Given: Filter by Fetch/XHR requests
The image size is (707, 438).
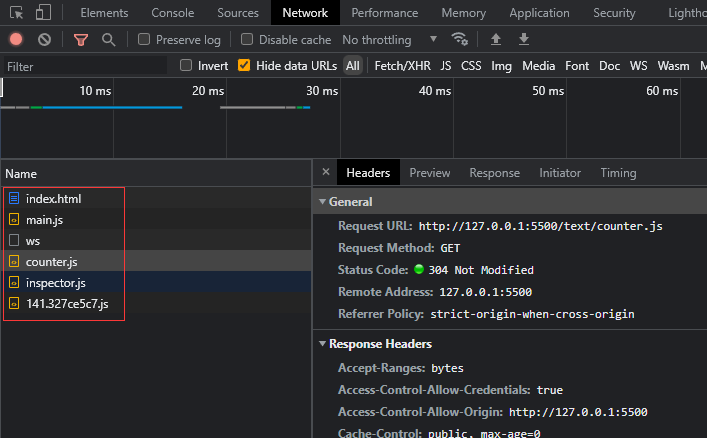Looking at the screenshot, I should click(402, 66).
